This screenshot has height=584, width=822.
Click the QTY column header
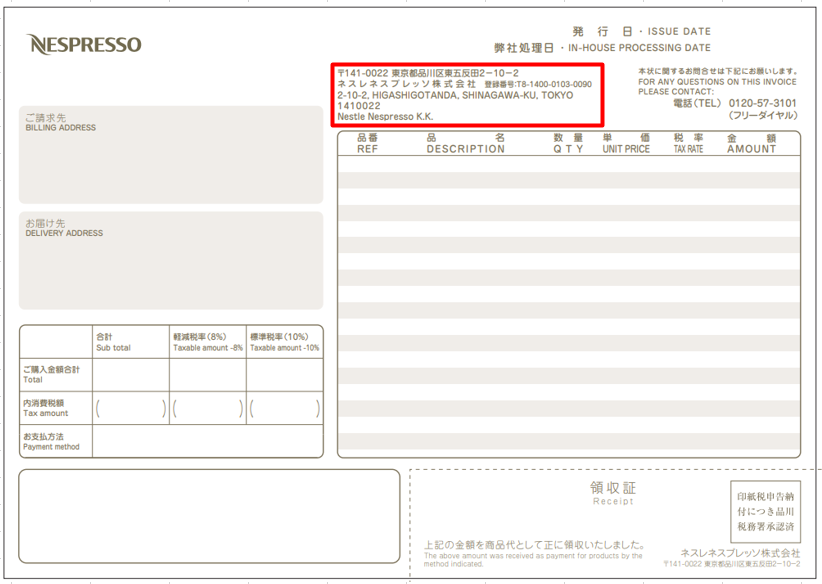[x=568, y=149]
